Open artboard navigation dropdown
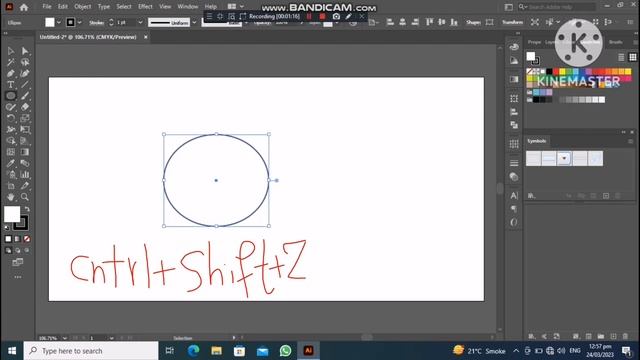This screenshot has height=360, width=640. click(111, 338)
